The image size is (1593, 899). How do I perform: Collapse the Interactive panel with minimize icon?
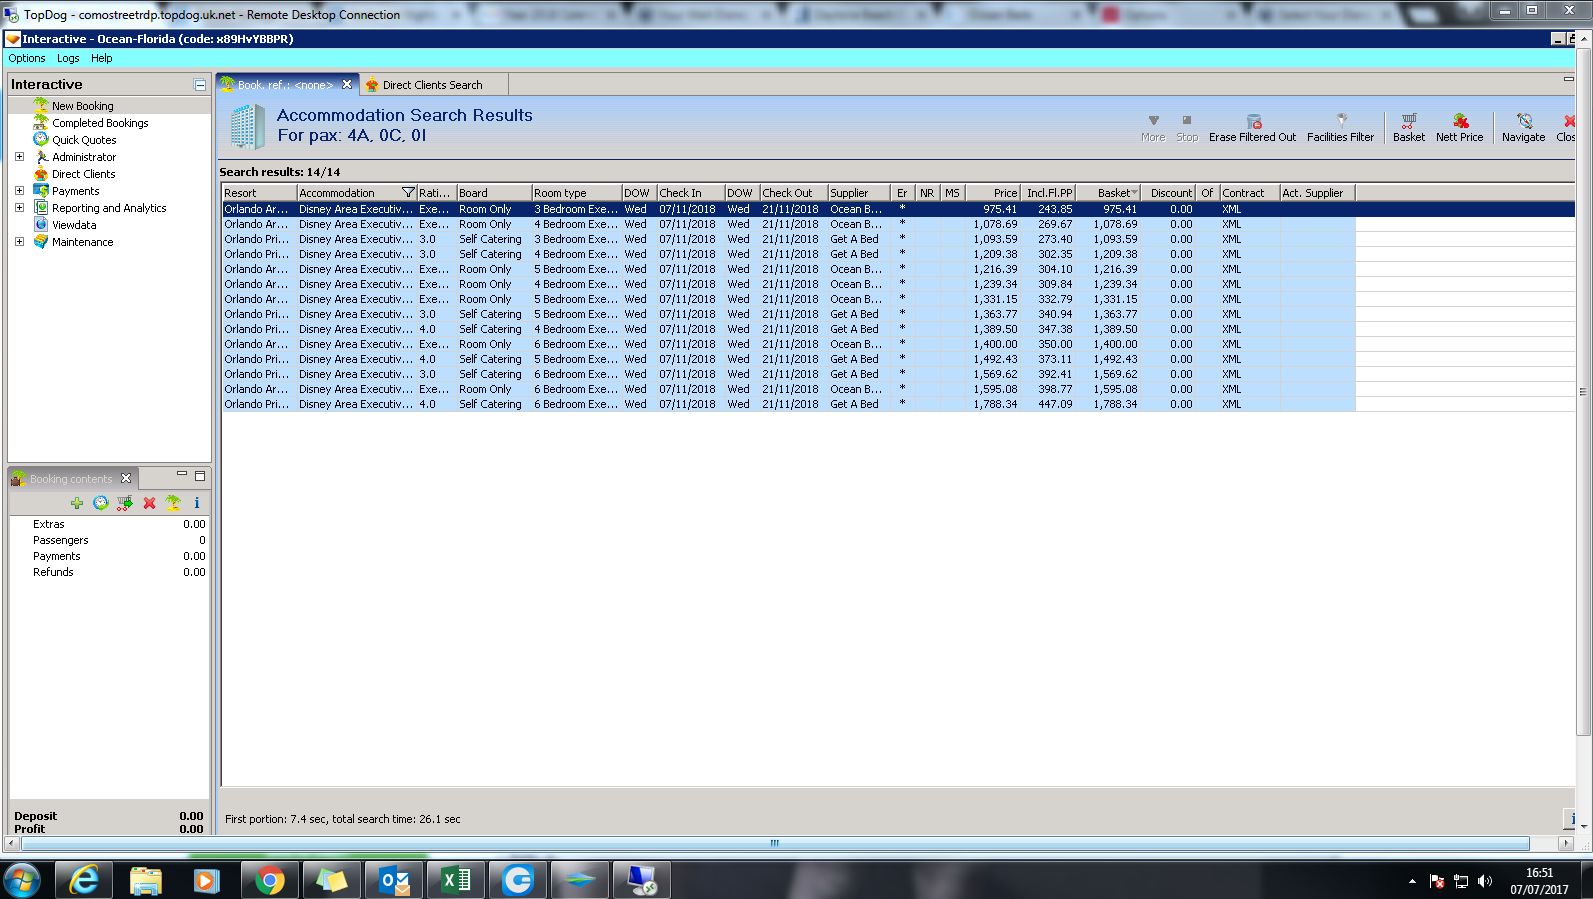tap(200, 85)
